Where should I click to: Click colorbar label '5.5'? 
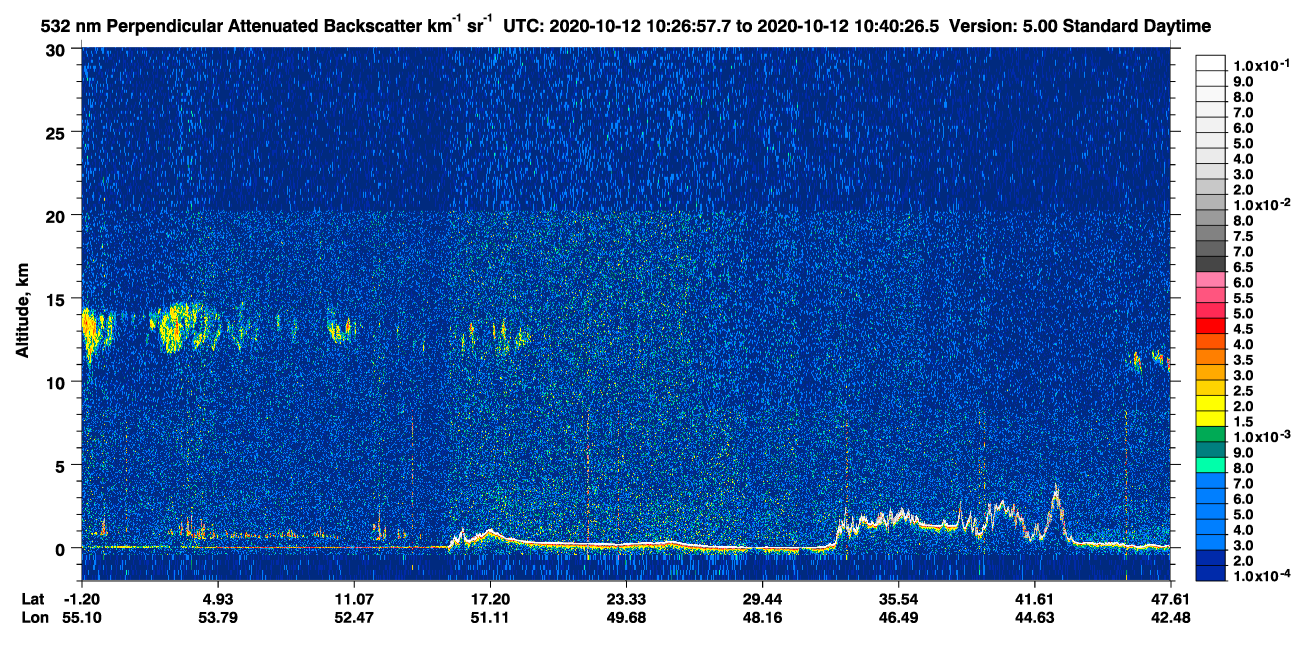[1242, 297]
